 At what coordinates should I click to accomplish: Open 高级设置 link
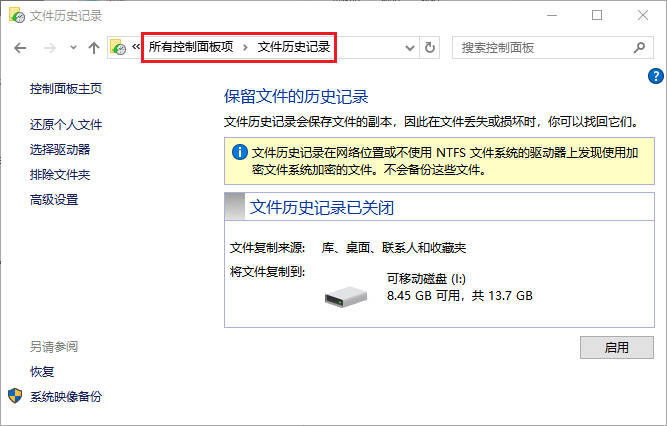coord(54,200)
